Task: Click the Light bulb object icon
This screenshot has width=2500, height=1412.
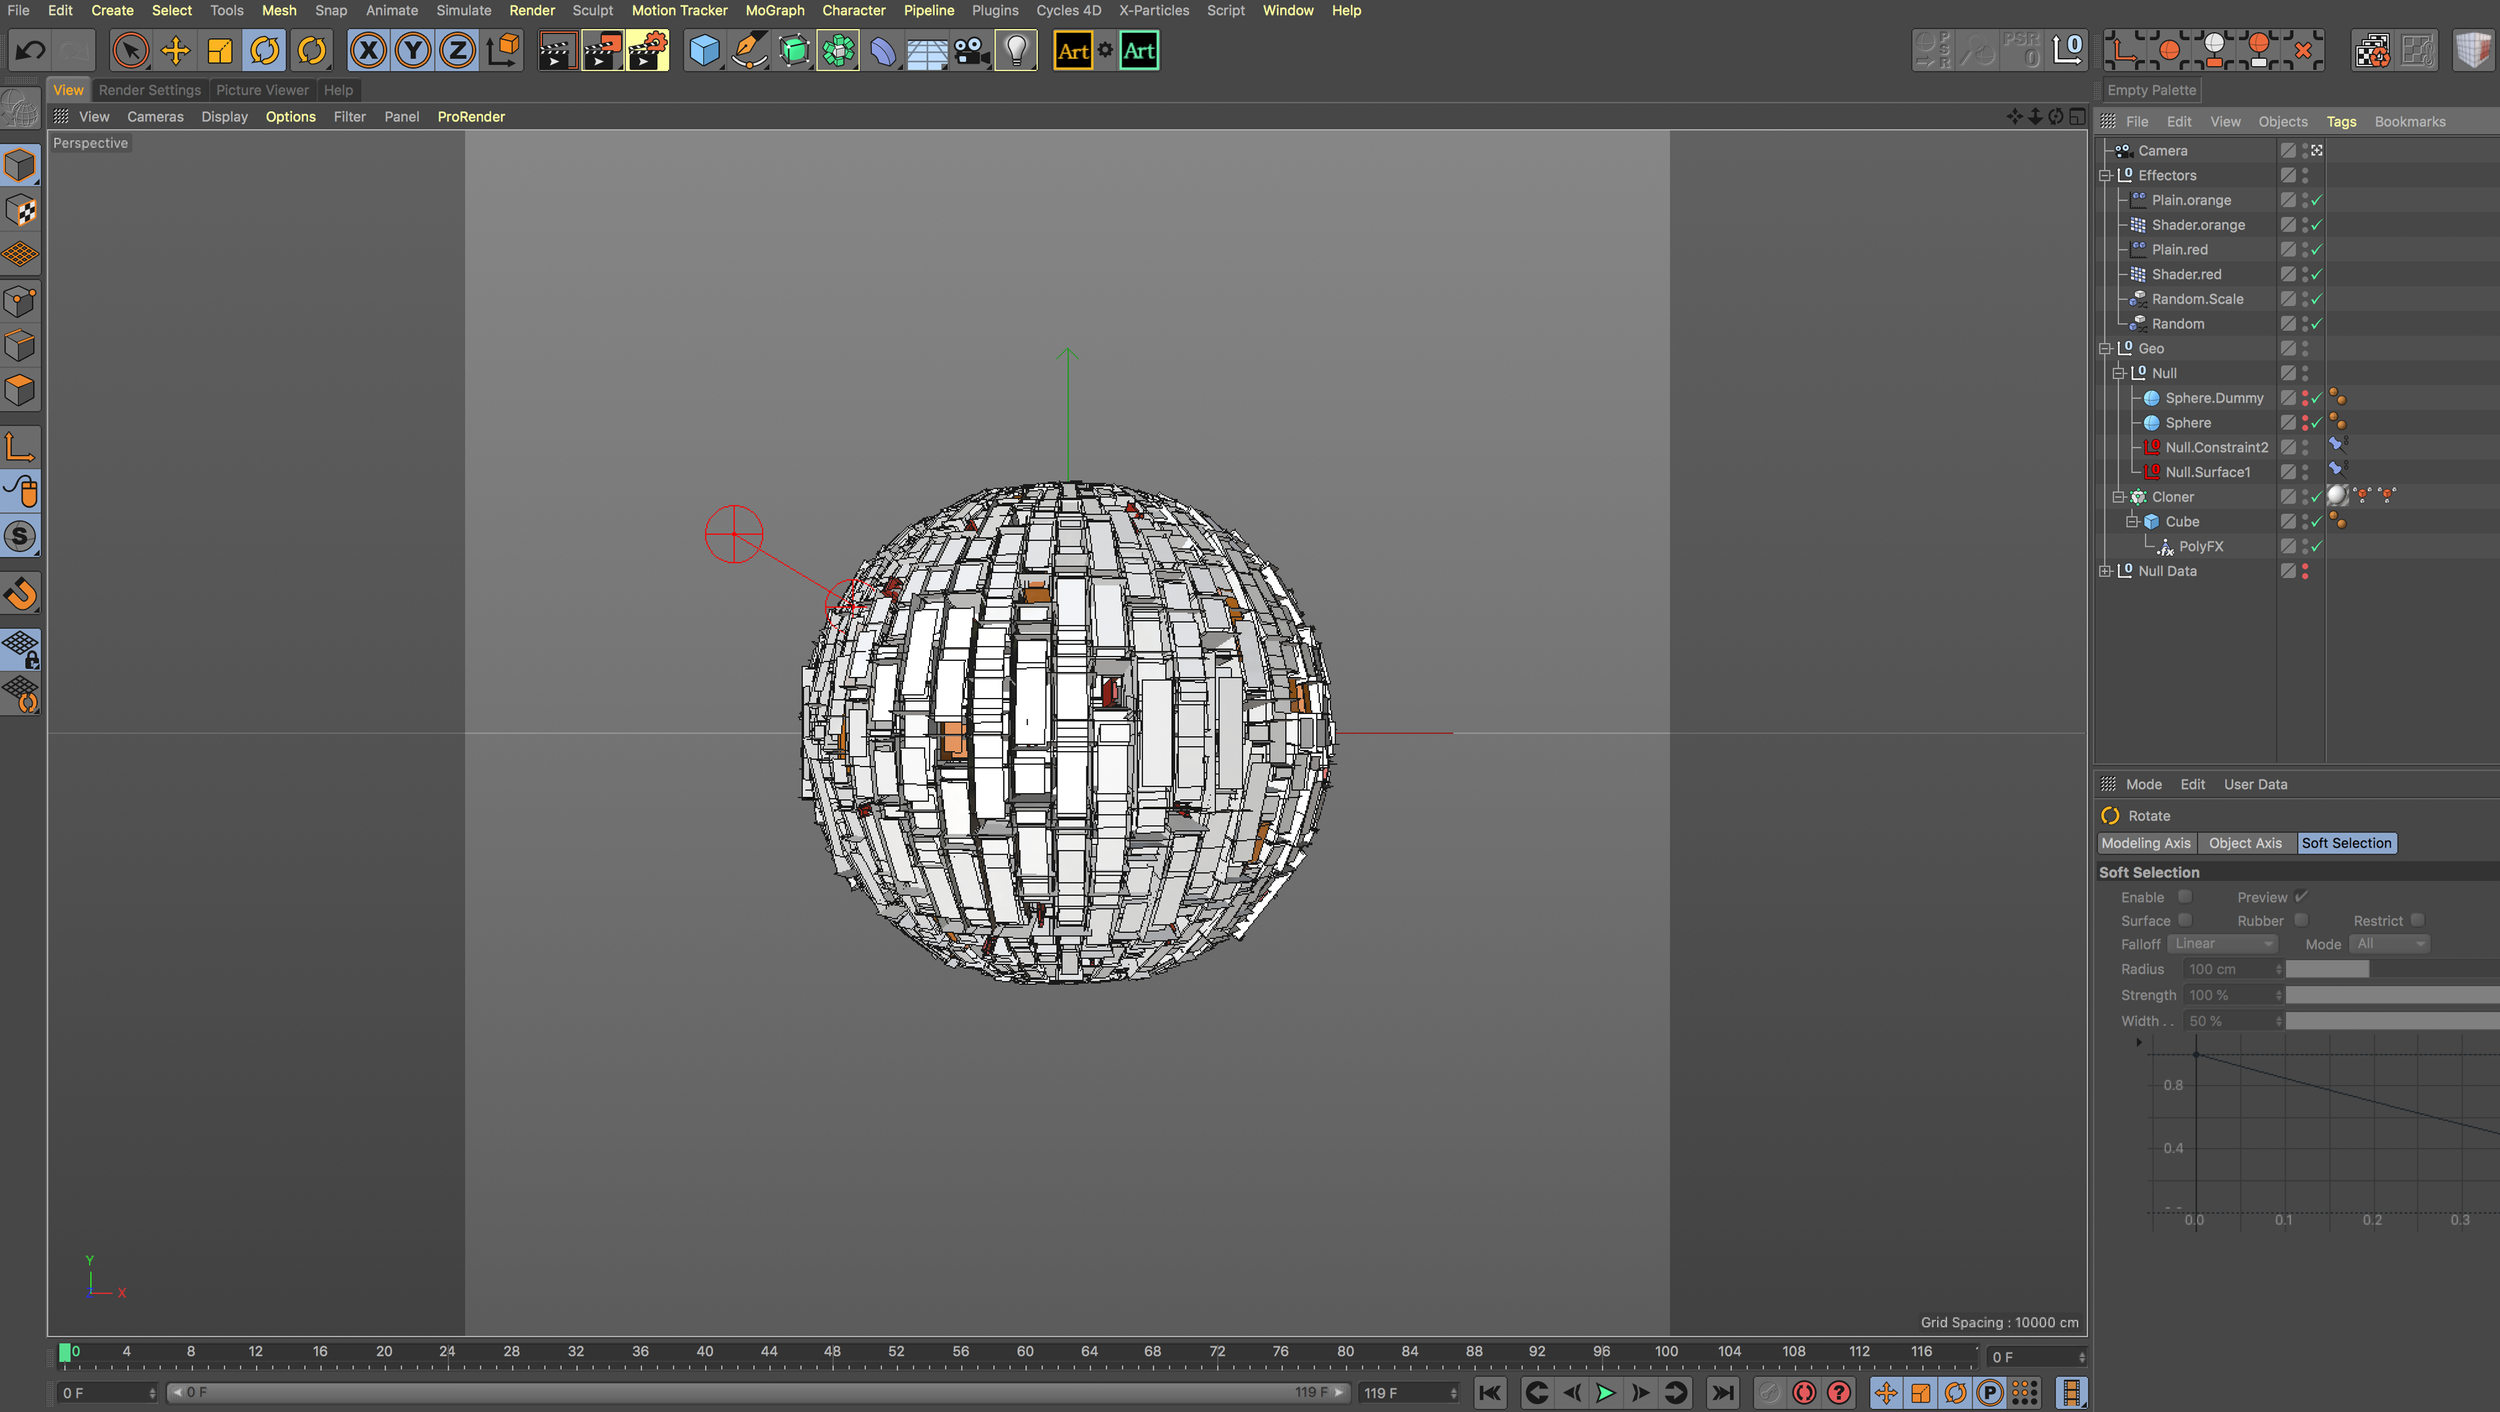Action: pyautogui.click(x=1016, y=51)
